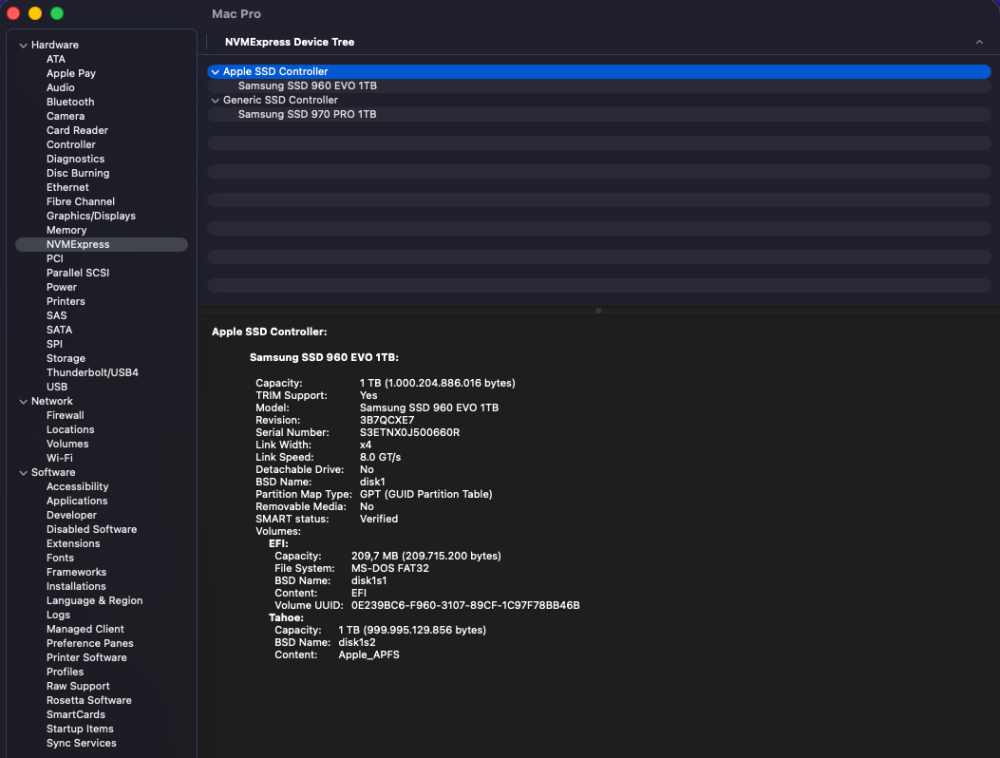Show Memory information
Viewport: 1000px width, 758px height.
click(66, 230)
